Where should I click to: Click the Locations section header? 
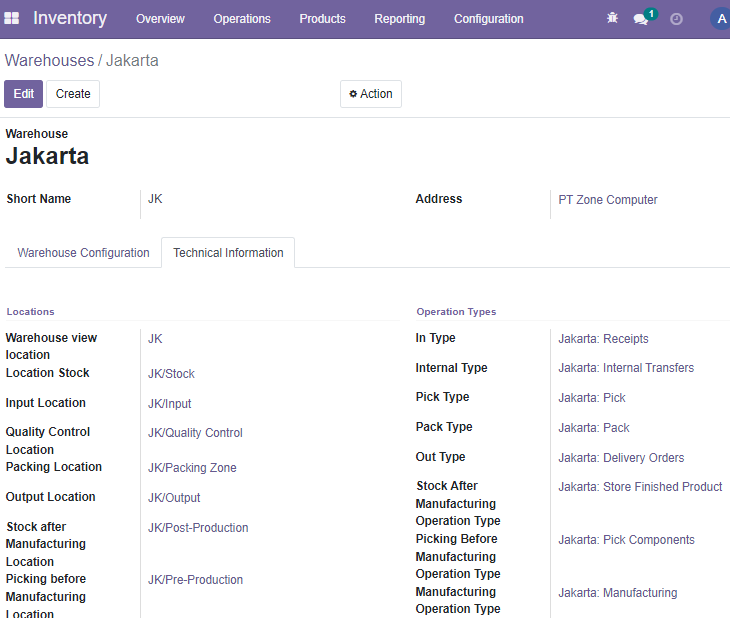[x=30, y=312]
